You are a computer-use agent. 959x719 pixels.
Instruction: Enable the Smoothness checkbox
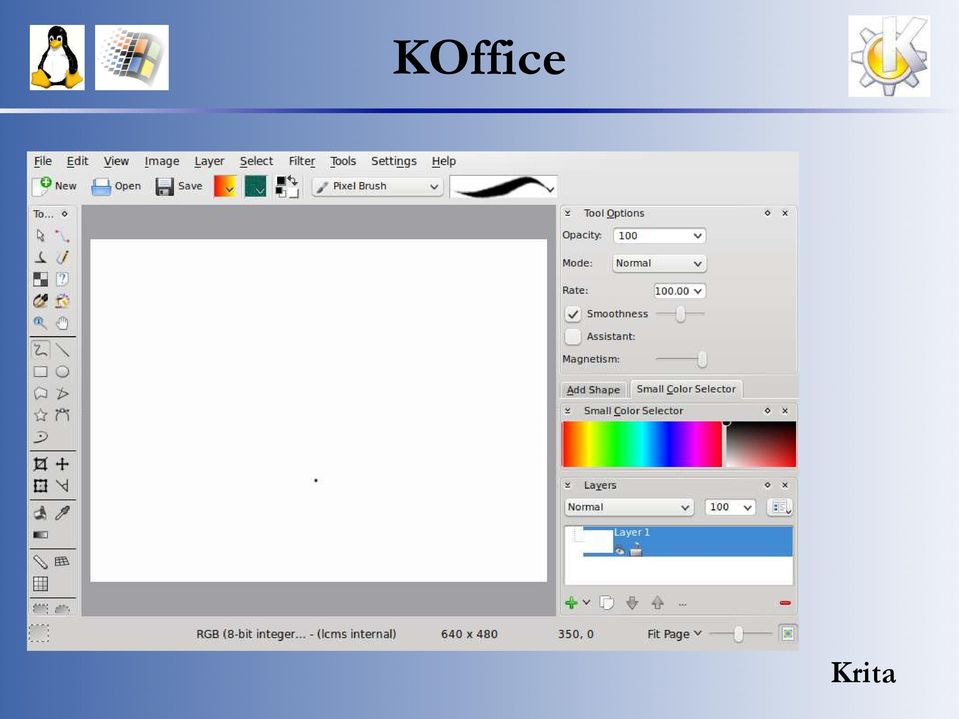click(x=572, y=314)
